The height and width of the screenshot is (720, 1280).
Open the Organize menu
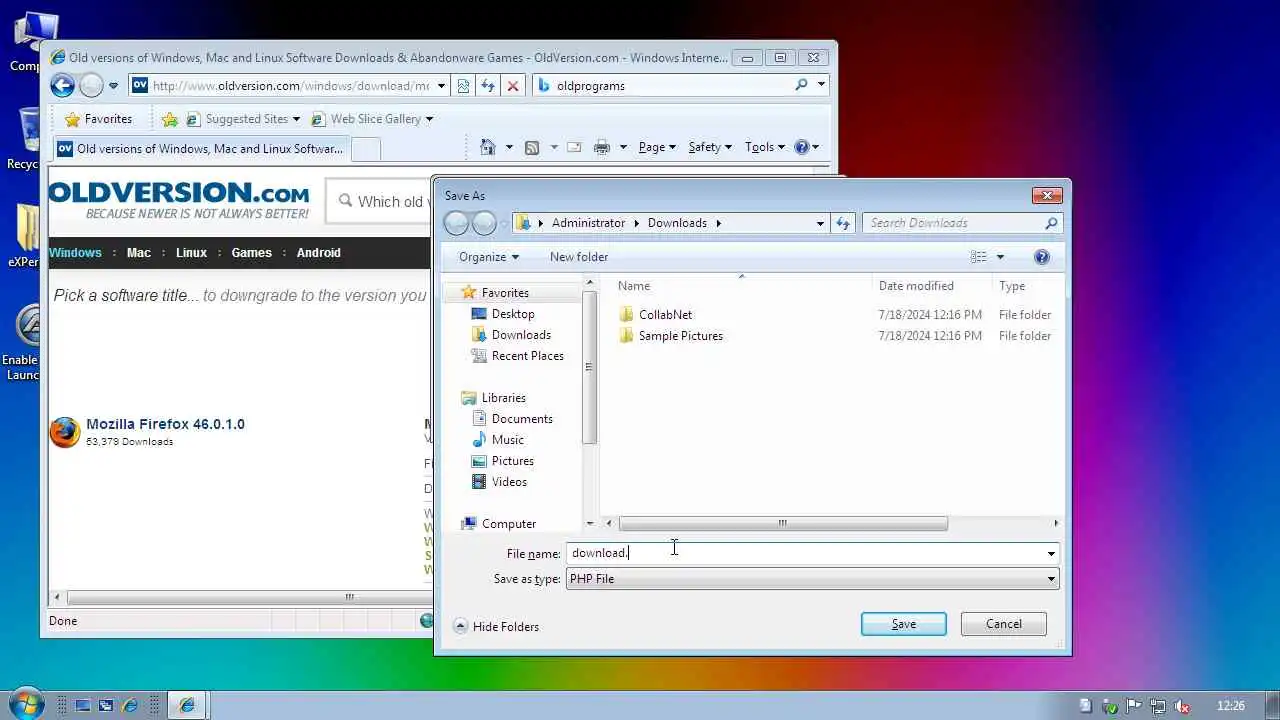point(489,257)
